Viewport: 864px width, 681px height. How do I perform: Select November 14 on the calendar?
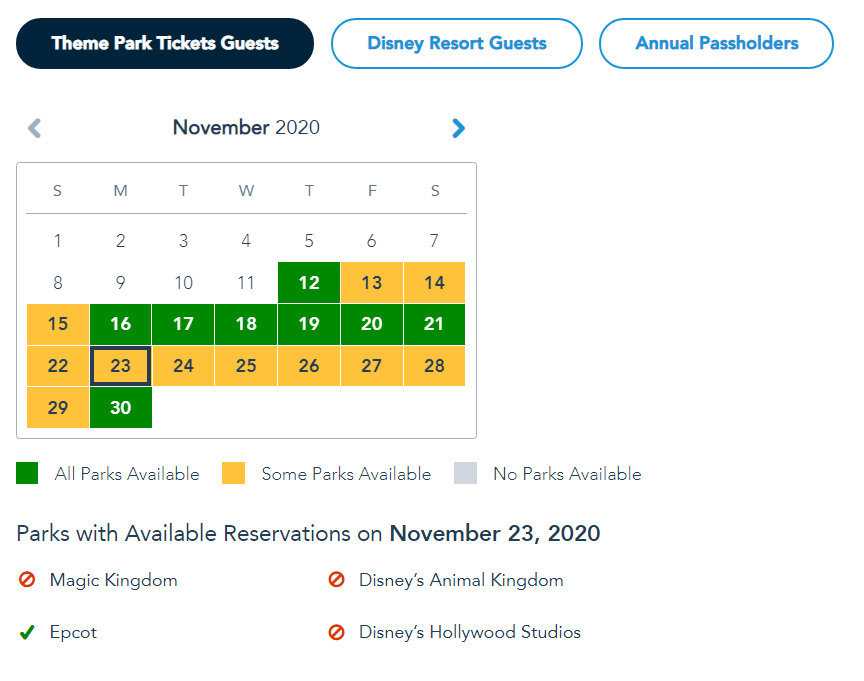(x=434, y=283)
